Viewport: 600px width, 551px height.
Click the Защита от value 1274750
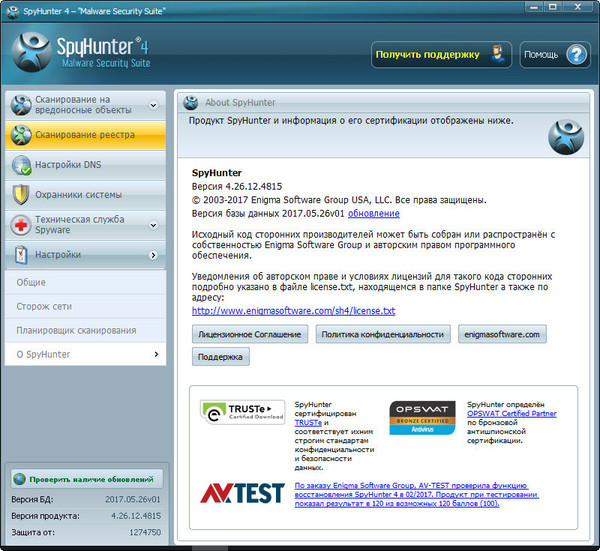pyautogui.click(x=145, y=532)
